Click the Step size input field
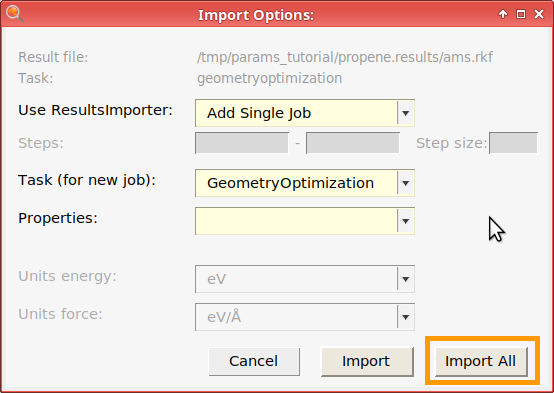 (513, 143)
